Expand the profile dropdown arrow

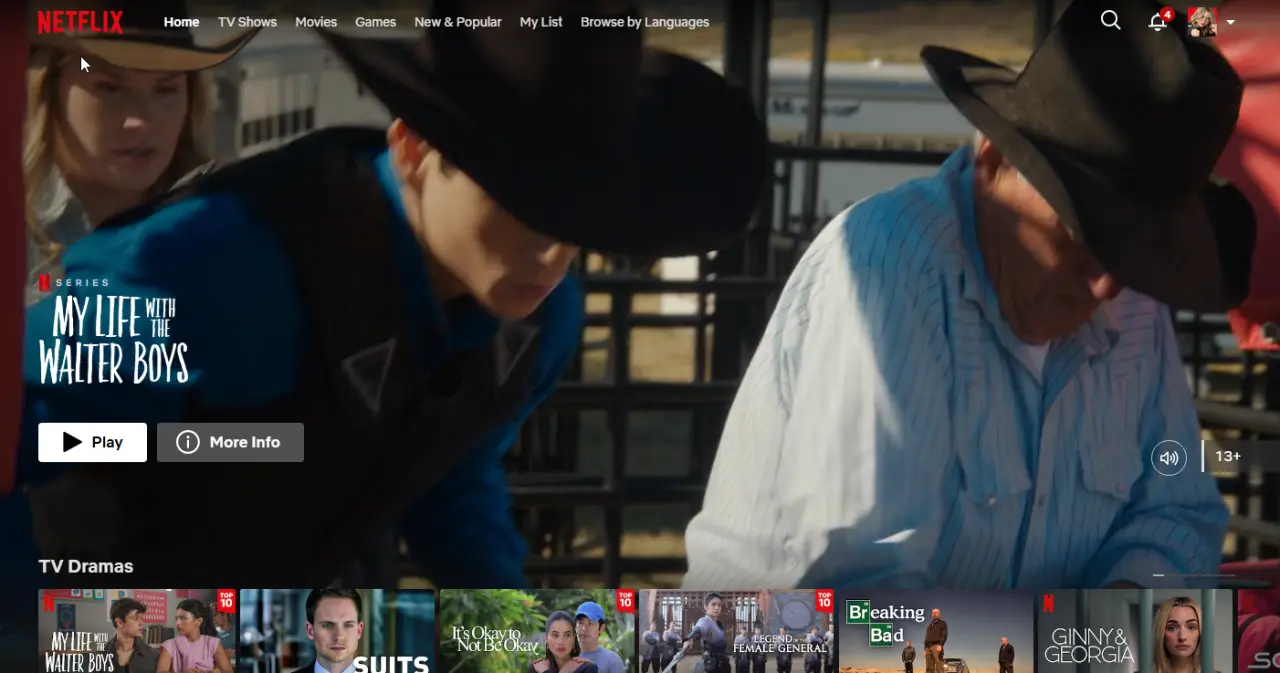click(x=1230, y=22)
